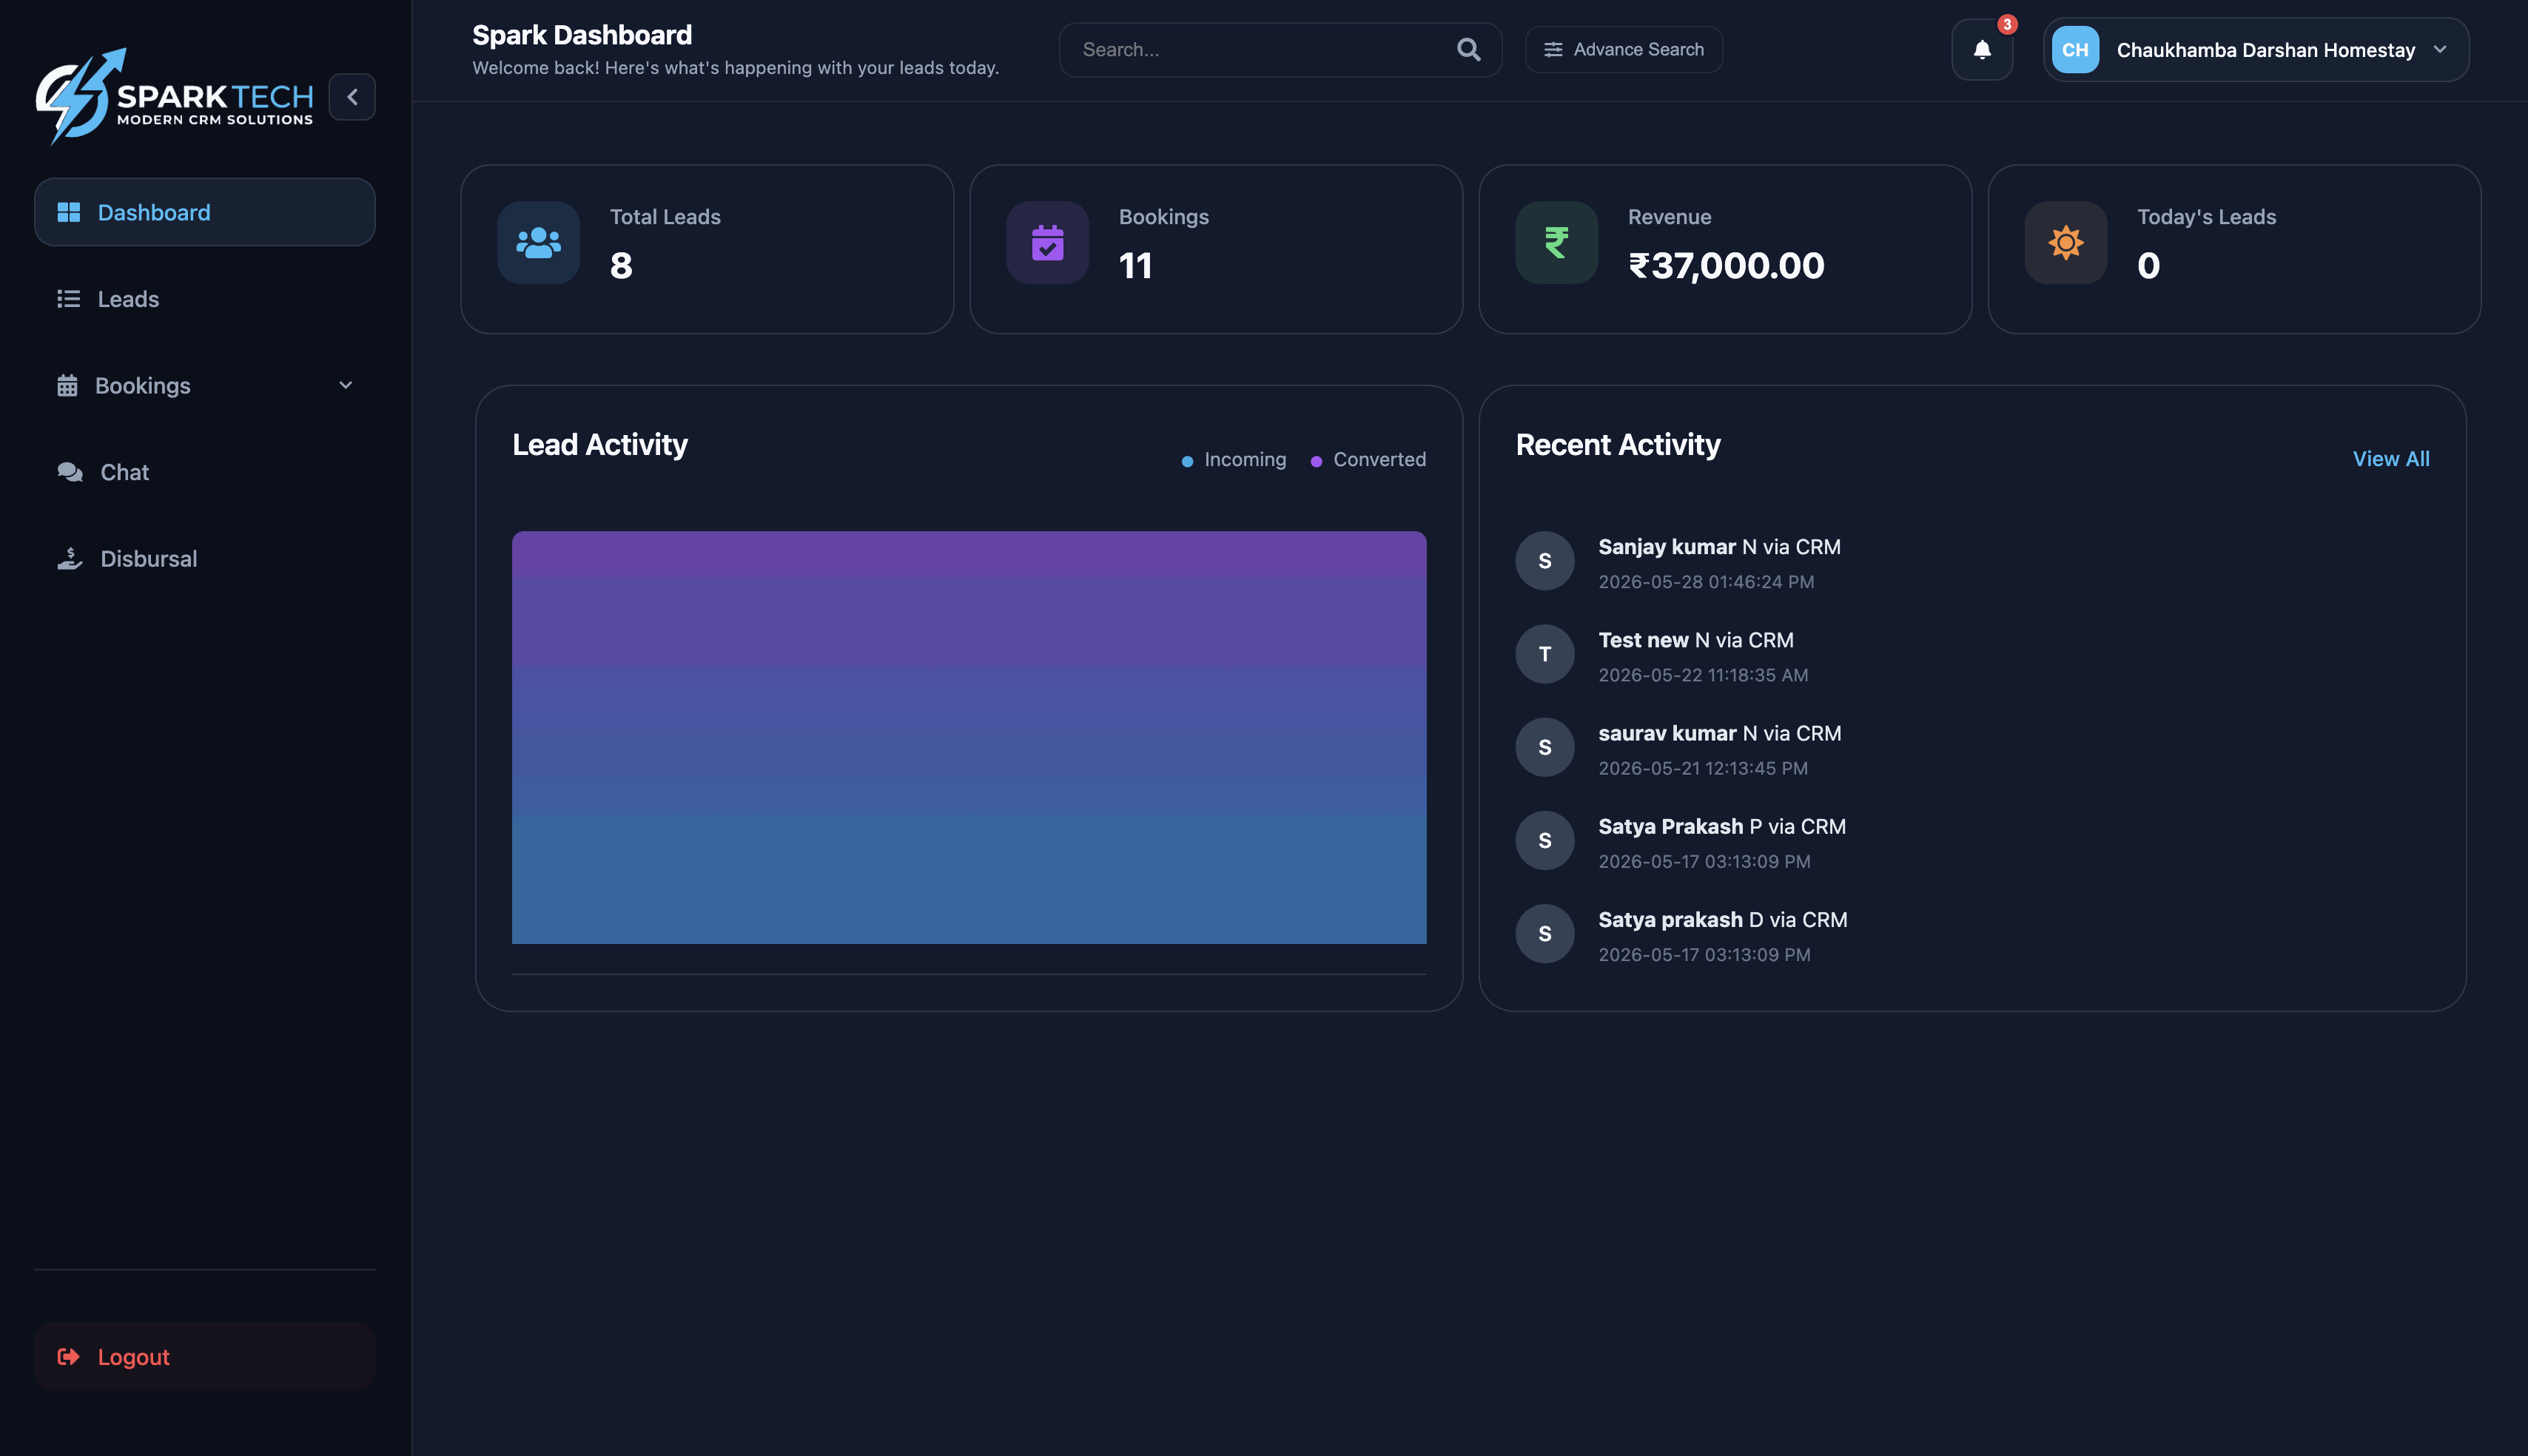Click the Advance Search button
This screenshot has height=1456, width=2528.
[1623, 49]
